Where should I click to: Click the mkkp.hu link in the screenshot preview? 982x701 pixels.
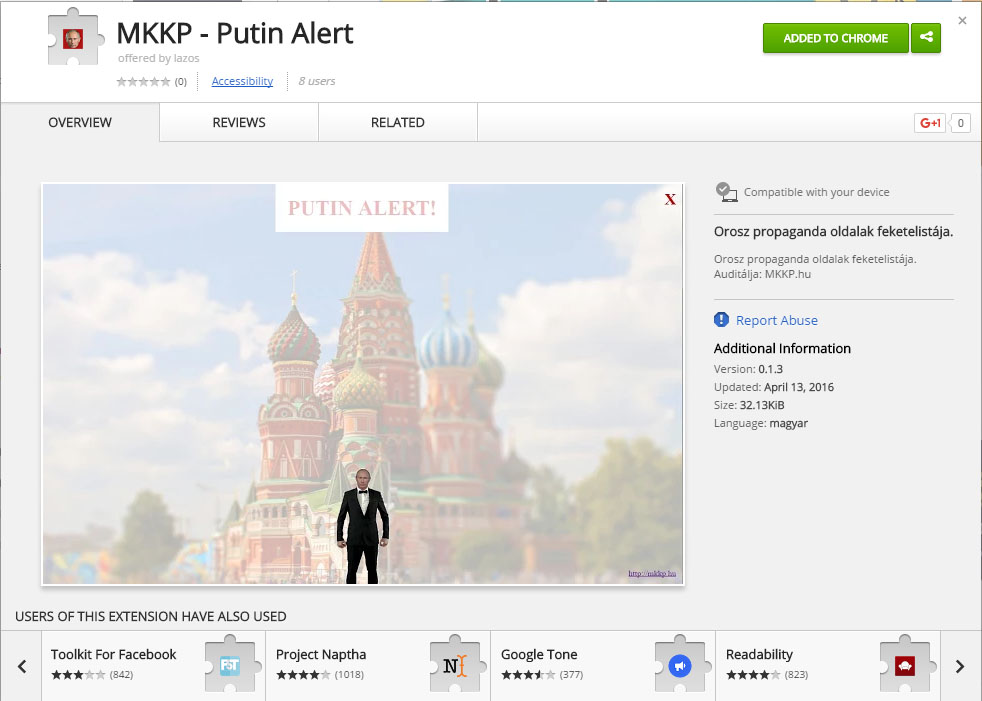click(652, 573)
